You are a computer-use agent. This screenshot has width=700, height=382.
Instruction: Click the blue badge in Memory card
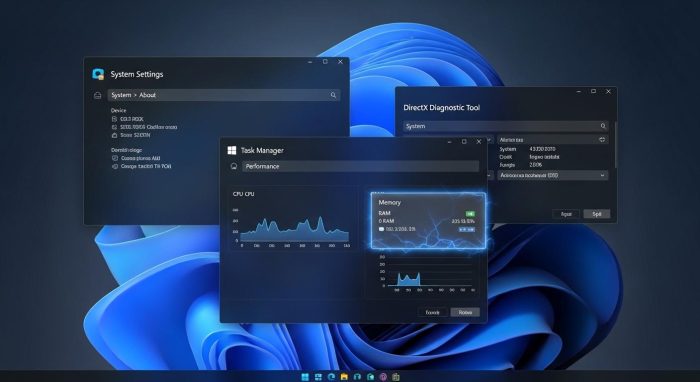click(467, 229)
